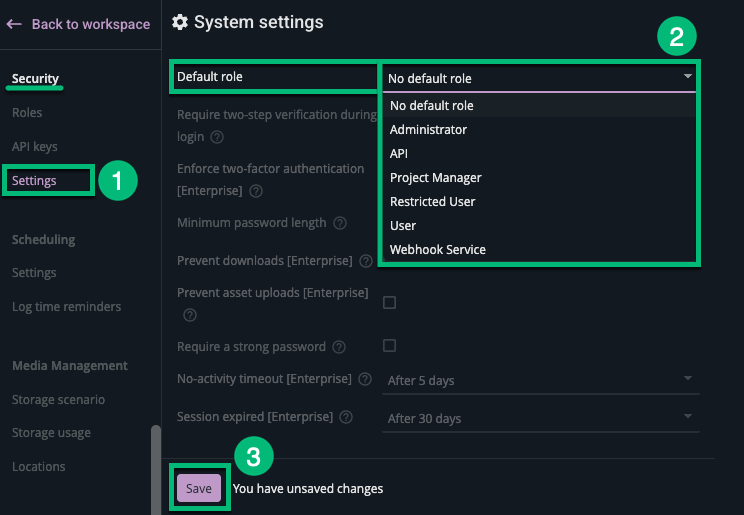
Task: Click the Default role label
Action: pyautogui.click(x=210, y=76)
